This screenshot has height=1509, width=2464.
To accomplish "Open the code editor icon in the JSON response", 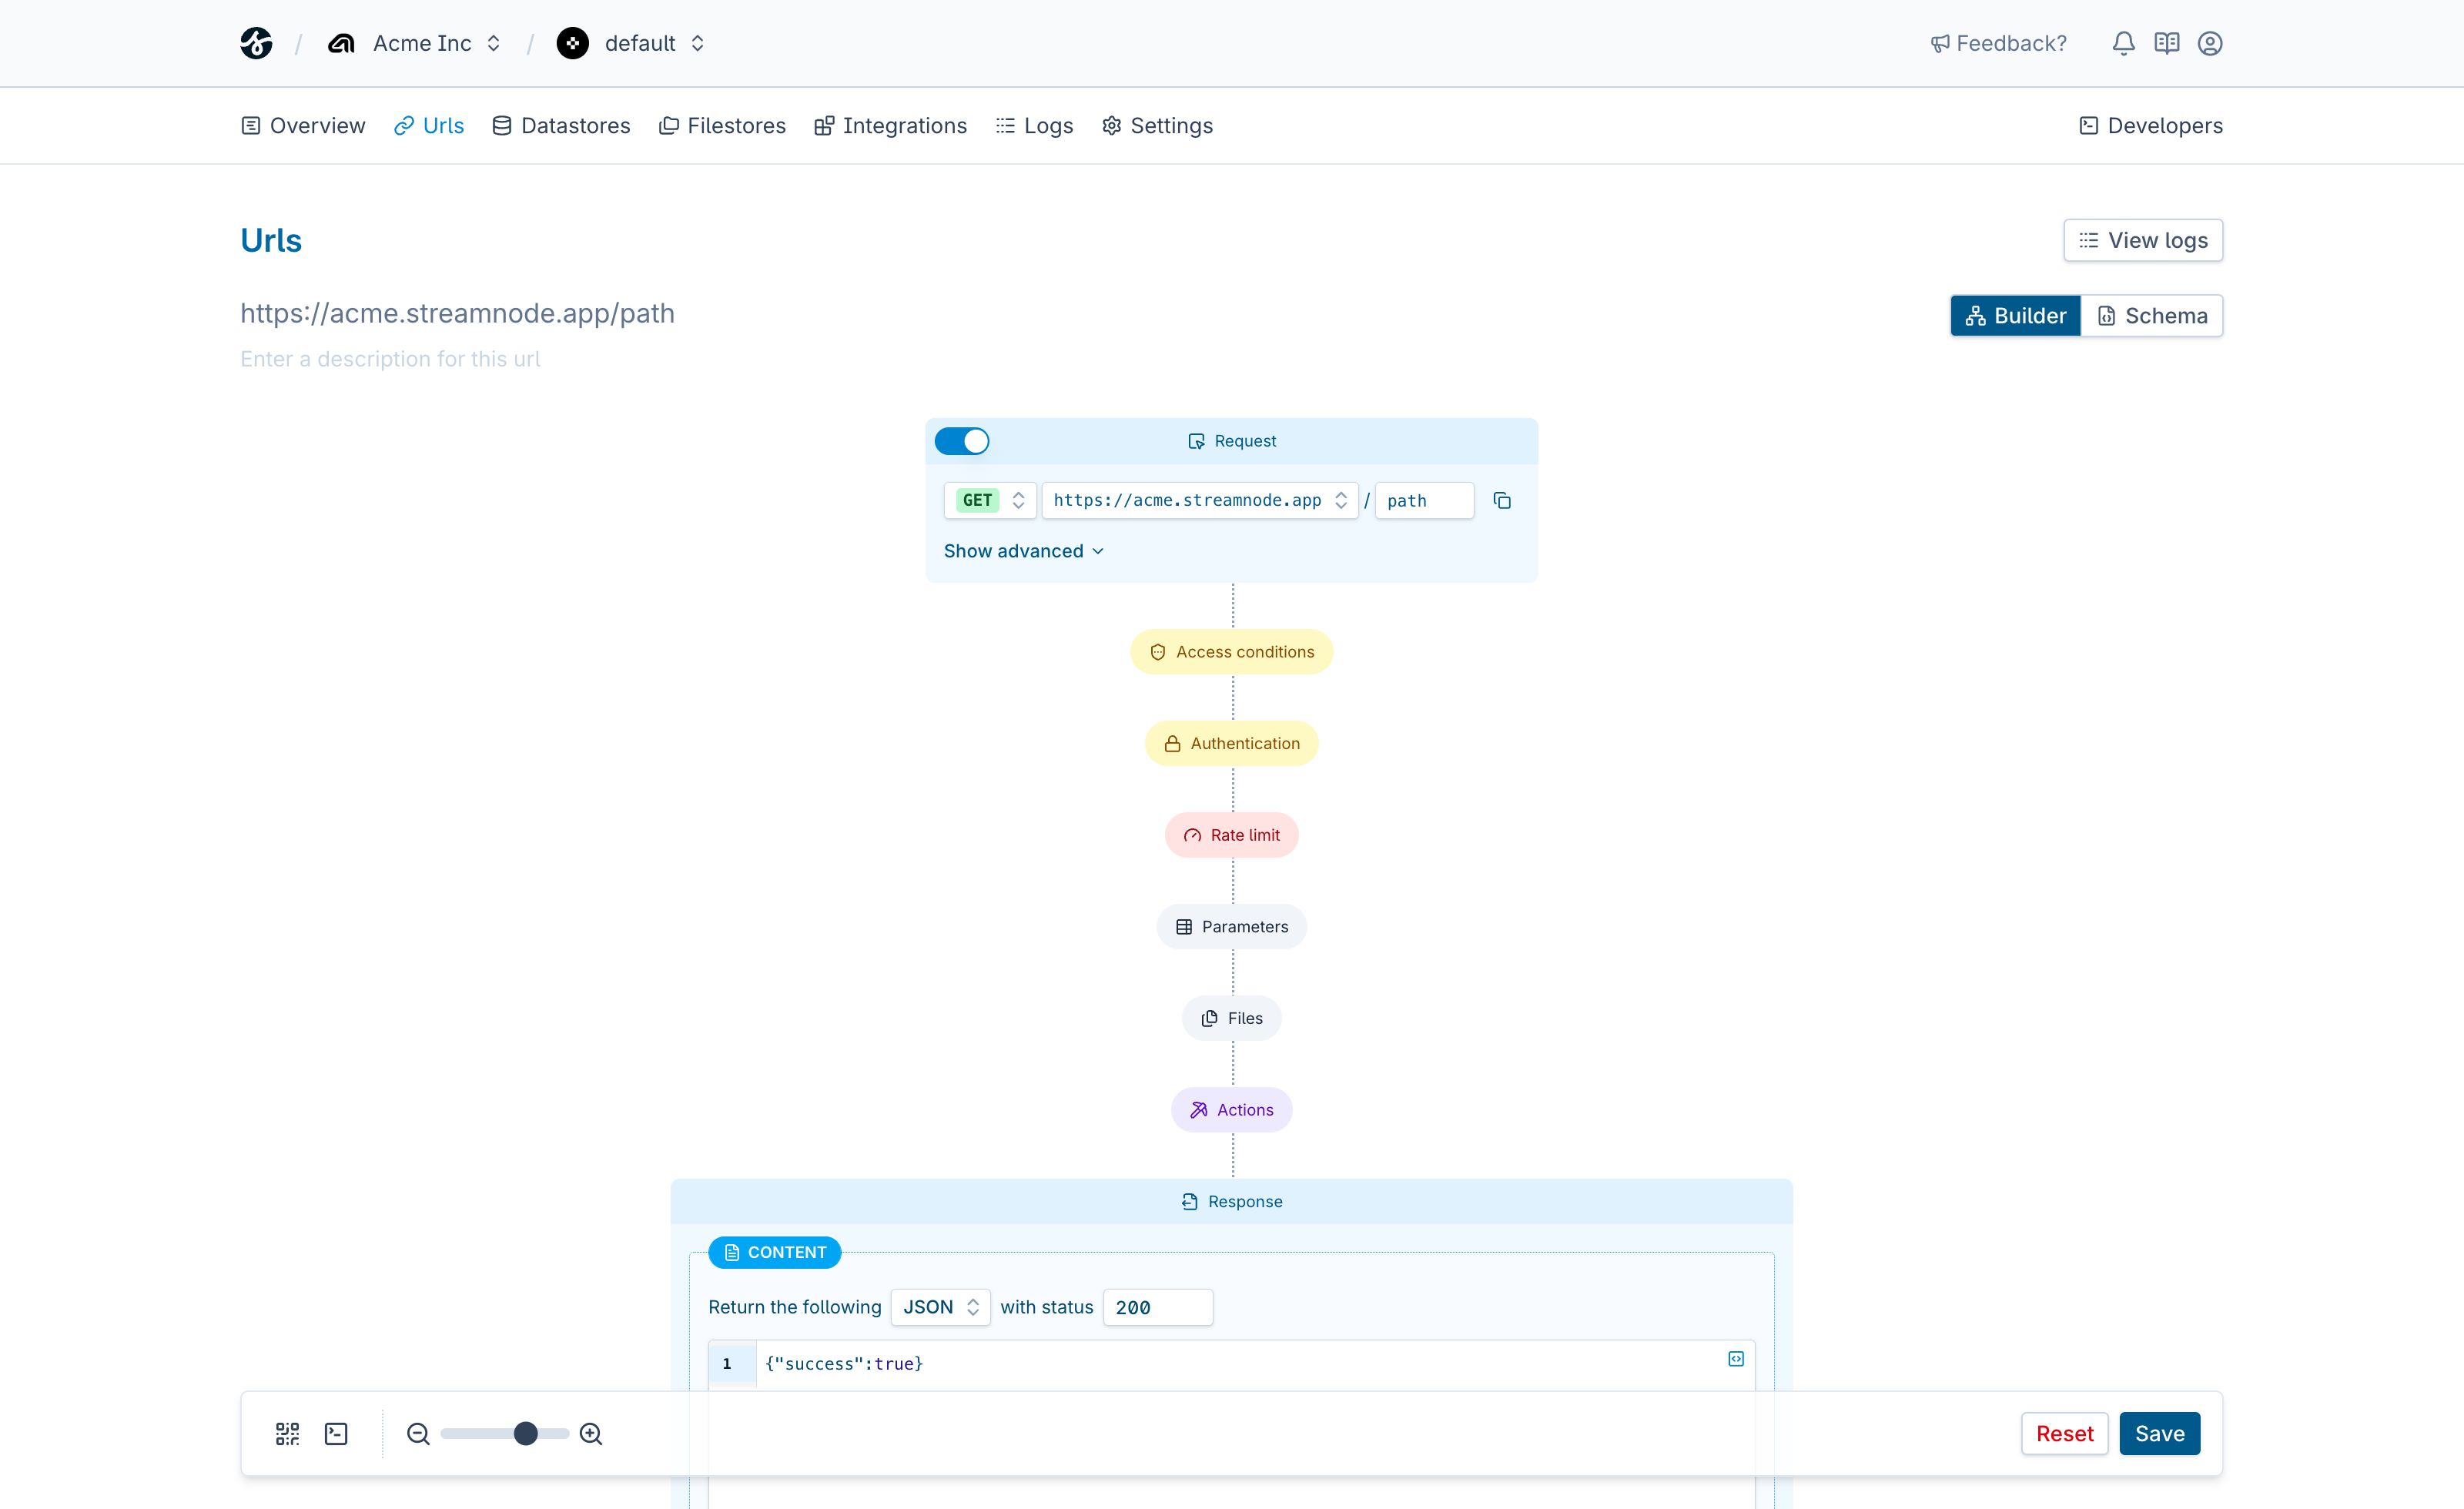I will 1735,1359.
